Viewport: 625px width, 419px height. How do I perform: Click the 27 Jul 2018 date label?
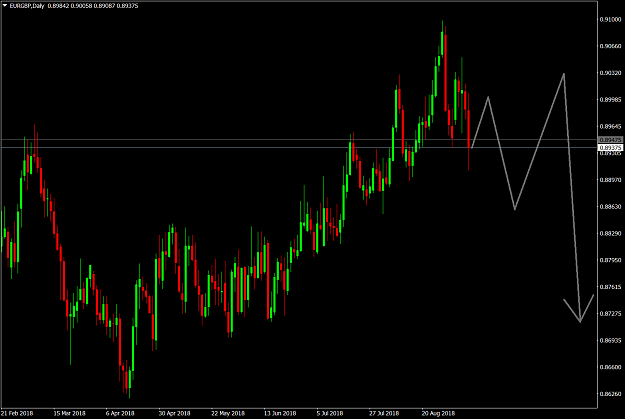click(x=384, y=413)
